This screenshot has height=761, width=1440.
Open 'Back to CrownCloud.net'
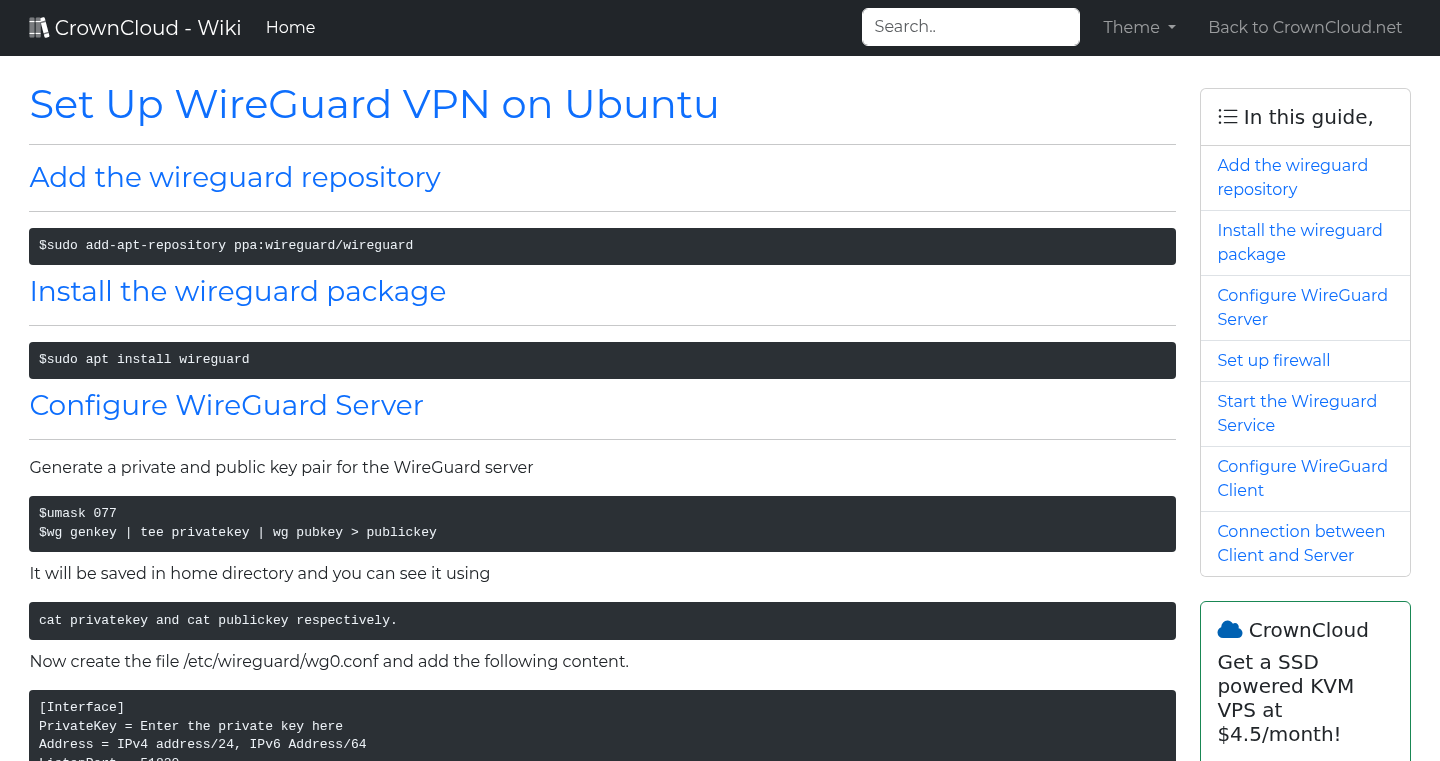tap(1305, 27)
